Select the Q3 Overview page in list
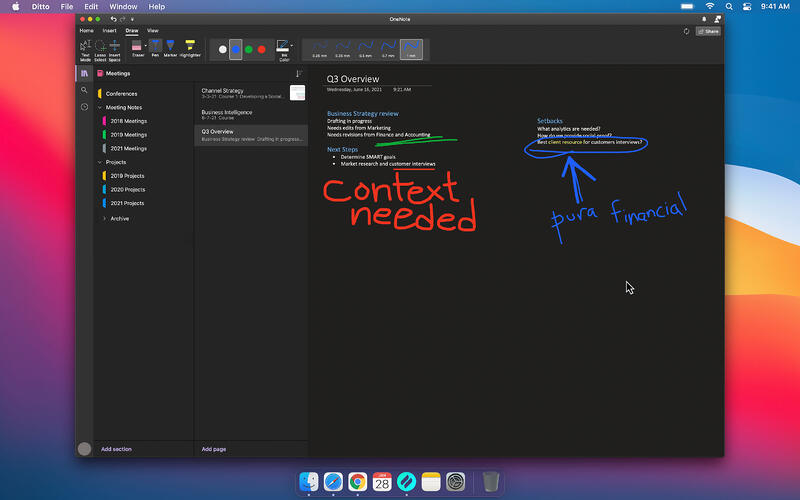This screenshot has height=500, width=800. pos(251,135)
